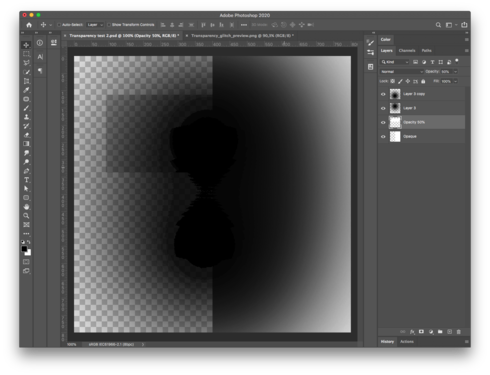The width and height of the screenshot is (490, 375).
Task: Select the Lasso tool
Action: coord(26,63)
